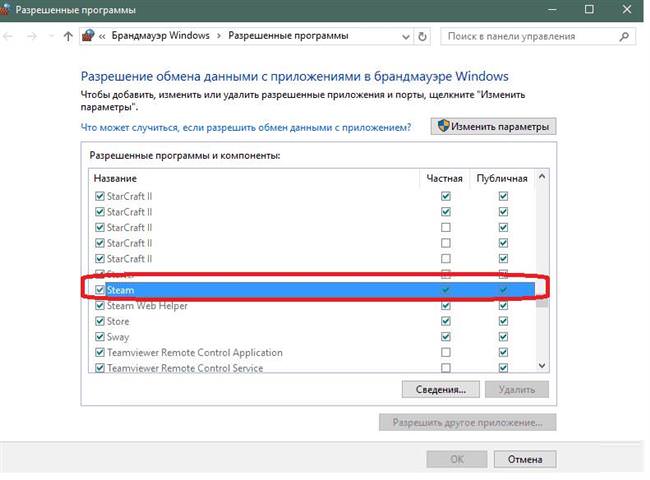Open the recent locations dropdown arrow
This screenshot has height=480, width=650.
[51, 36]
